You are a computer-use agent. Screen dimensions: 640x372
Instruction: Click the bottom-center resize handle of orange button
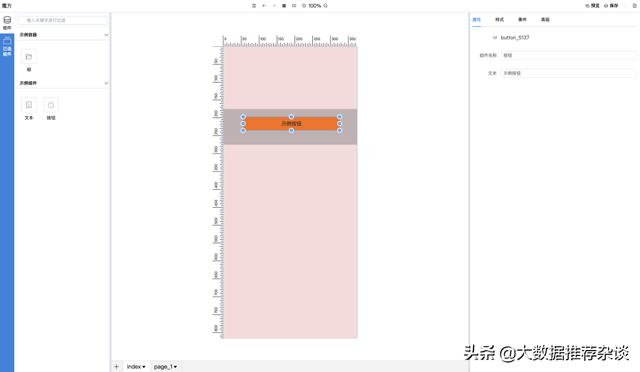point(291,131)
